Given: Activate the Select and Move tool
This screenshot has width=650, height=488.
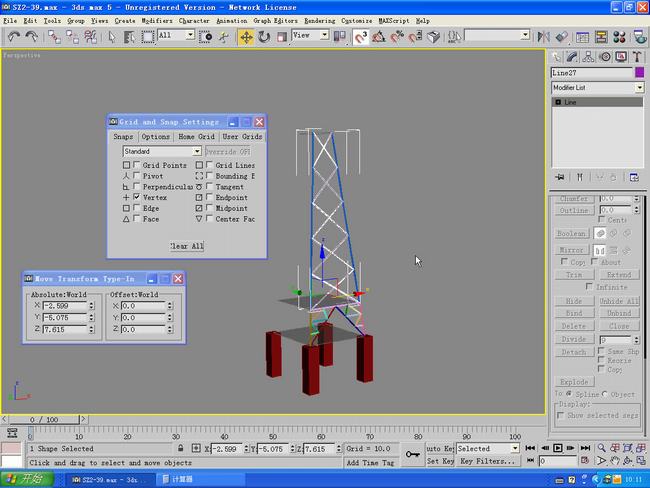Looking at the screenshot, I should coord(246,37).
